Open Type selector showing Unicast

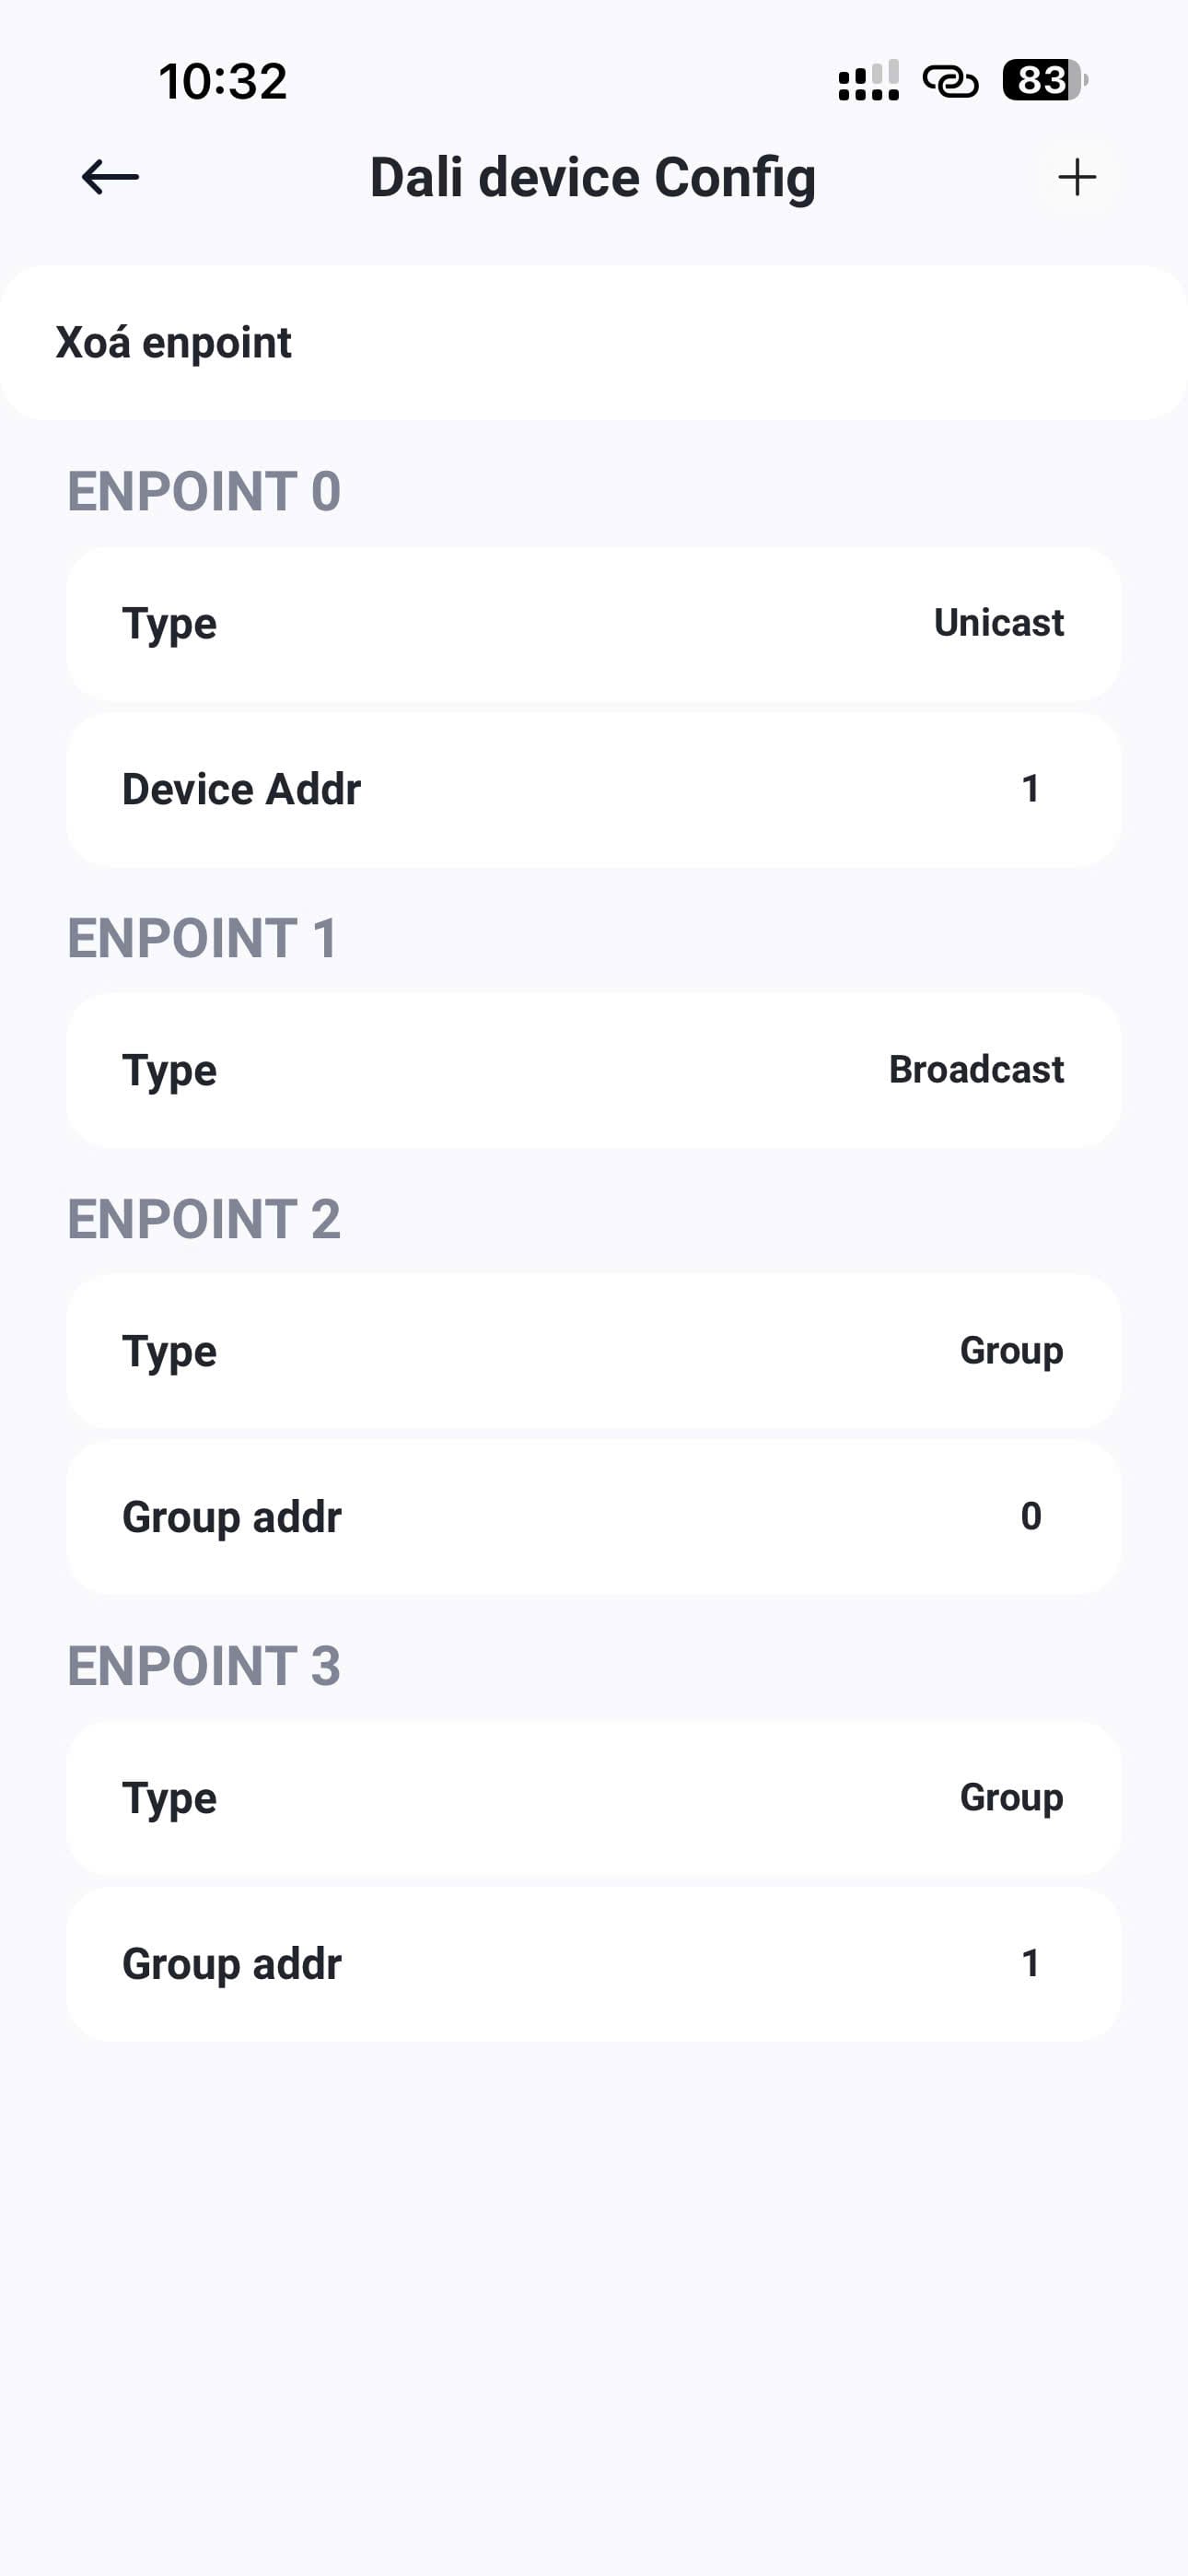(x=593, y=623)
